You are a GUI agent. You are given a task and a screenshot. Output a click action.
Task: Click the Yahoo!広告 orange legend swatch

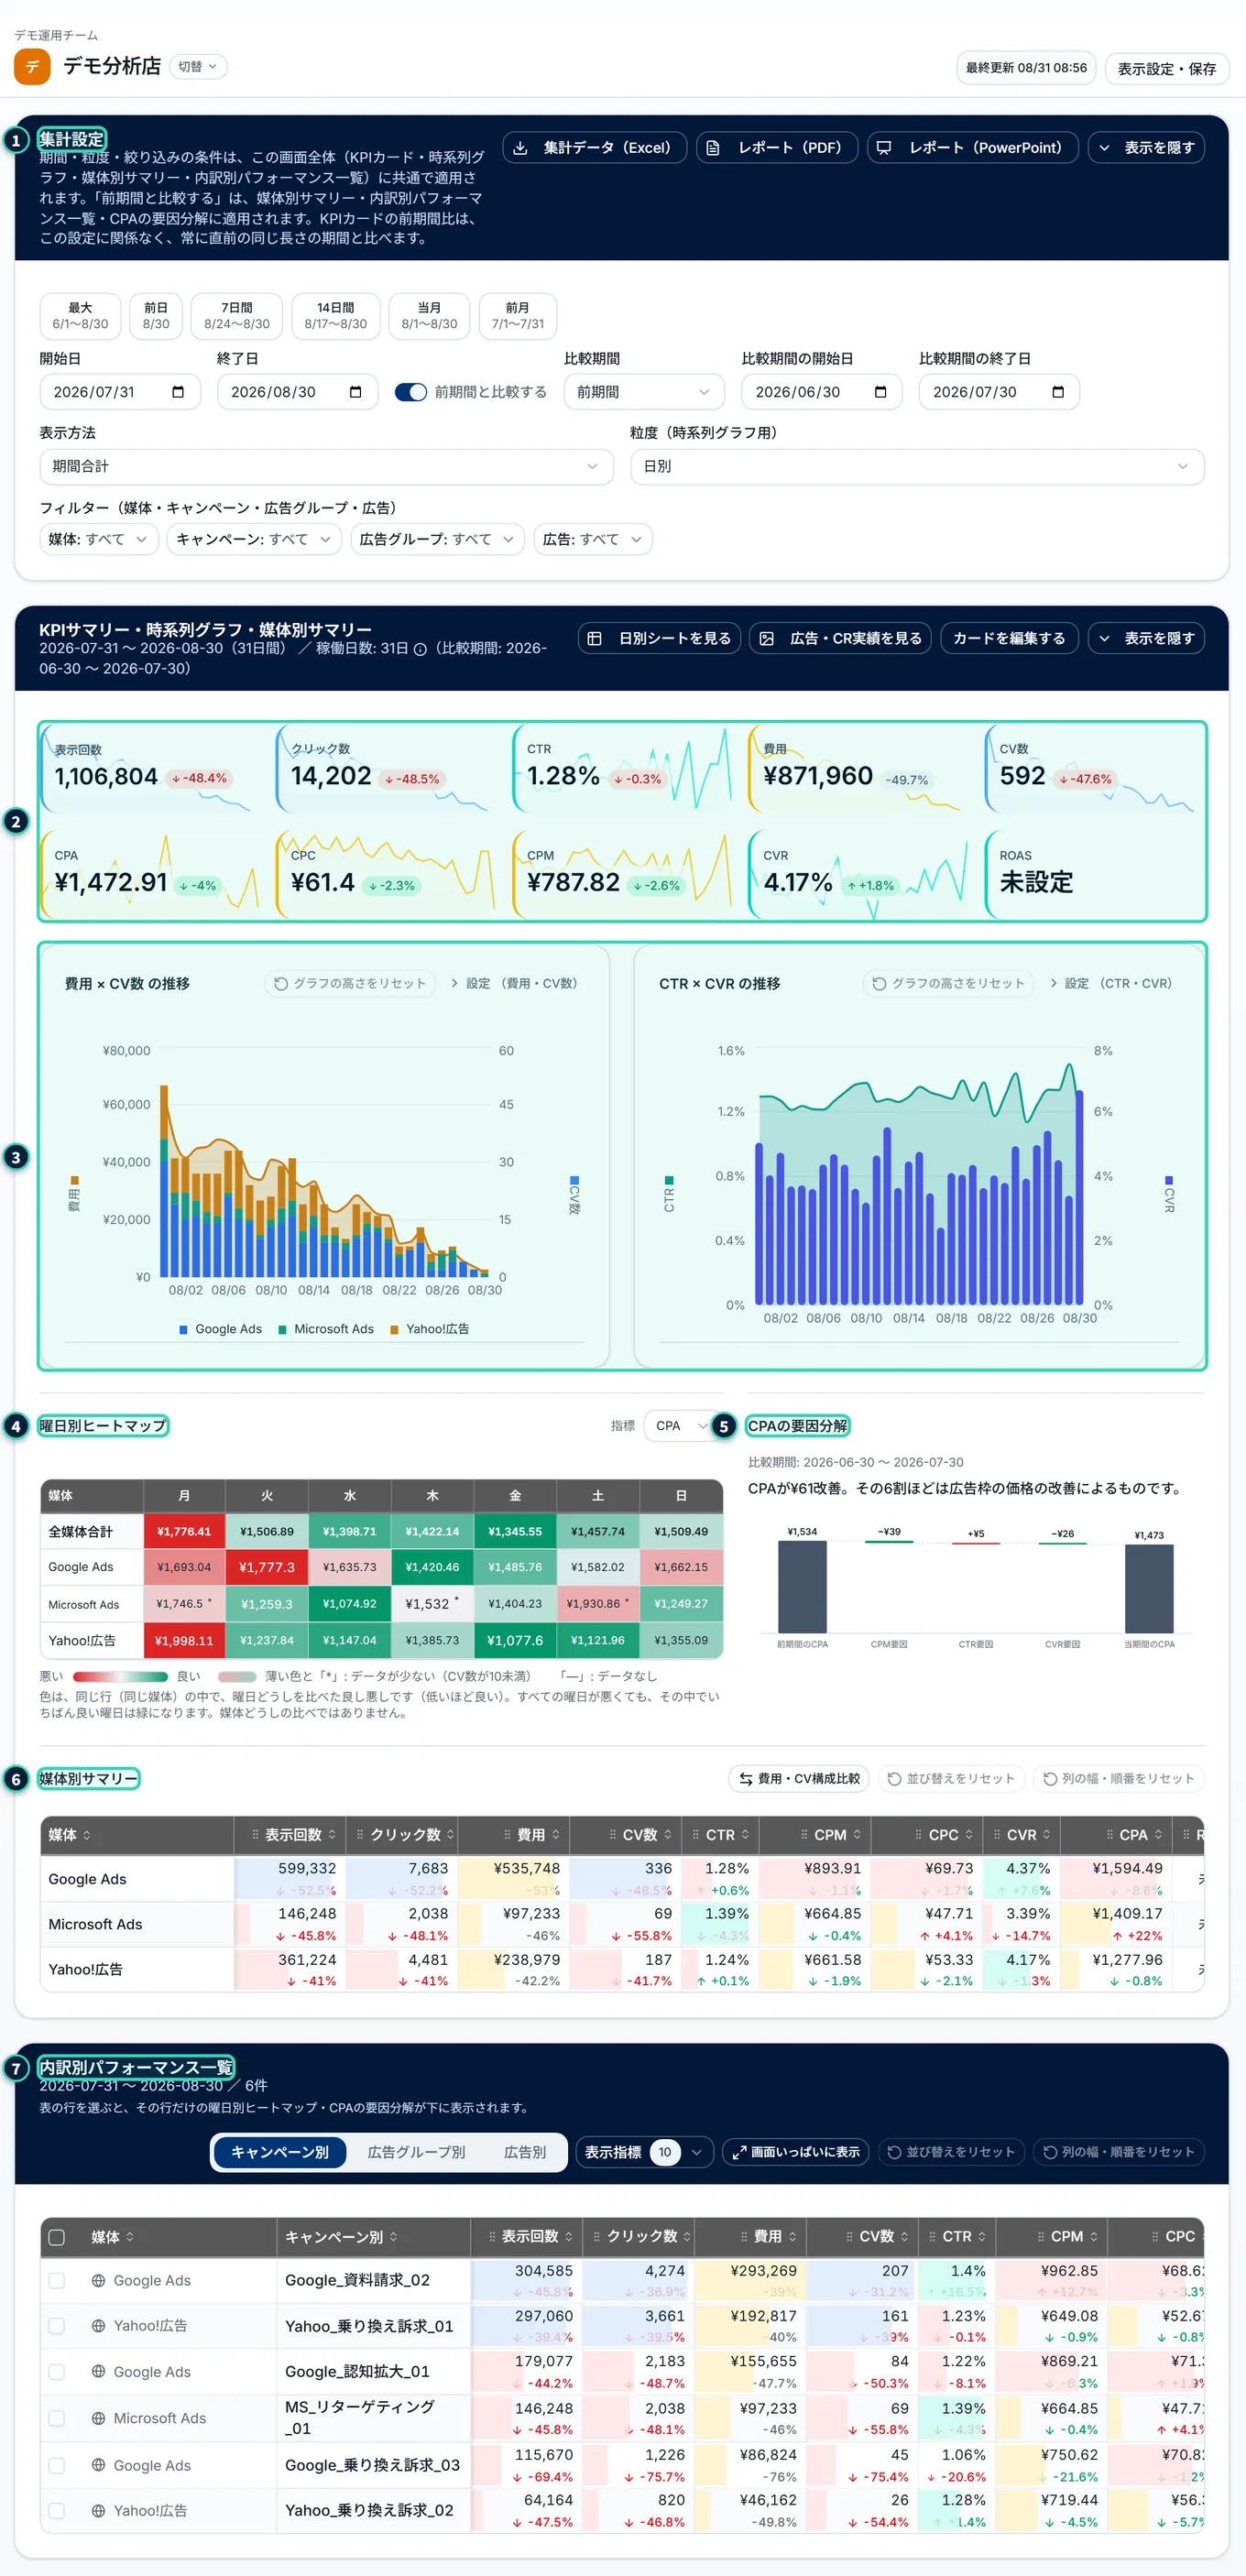pos(394,1329)
